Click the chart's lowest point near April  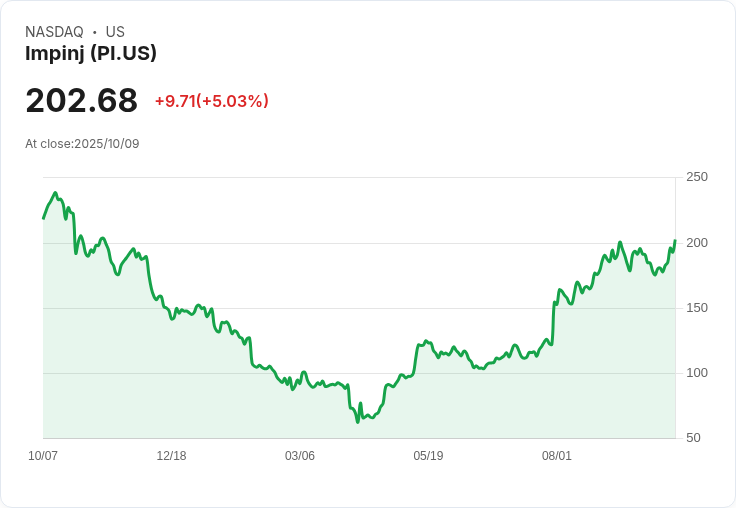[x=358, y=422]
